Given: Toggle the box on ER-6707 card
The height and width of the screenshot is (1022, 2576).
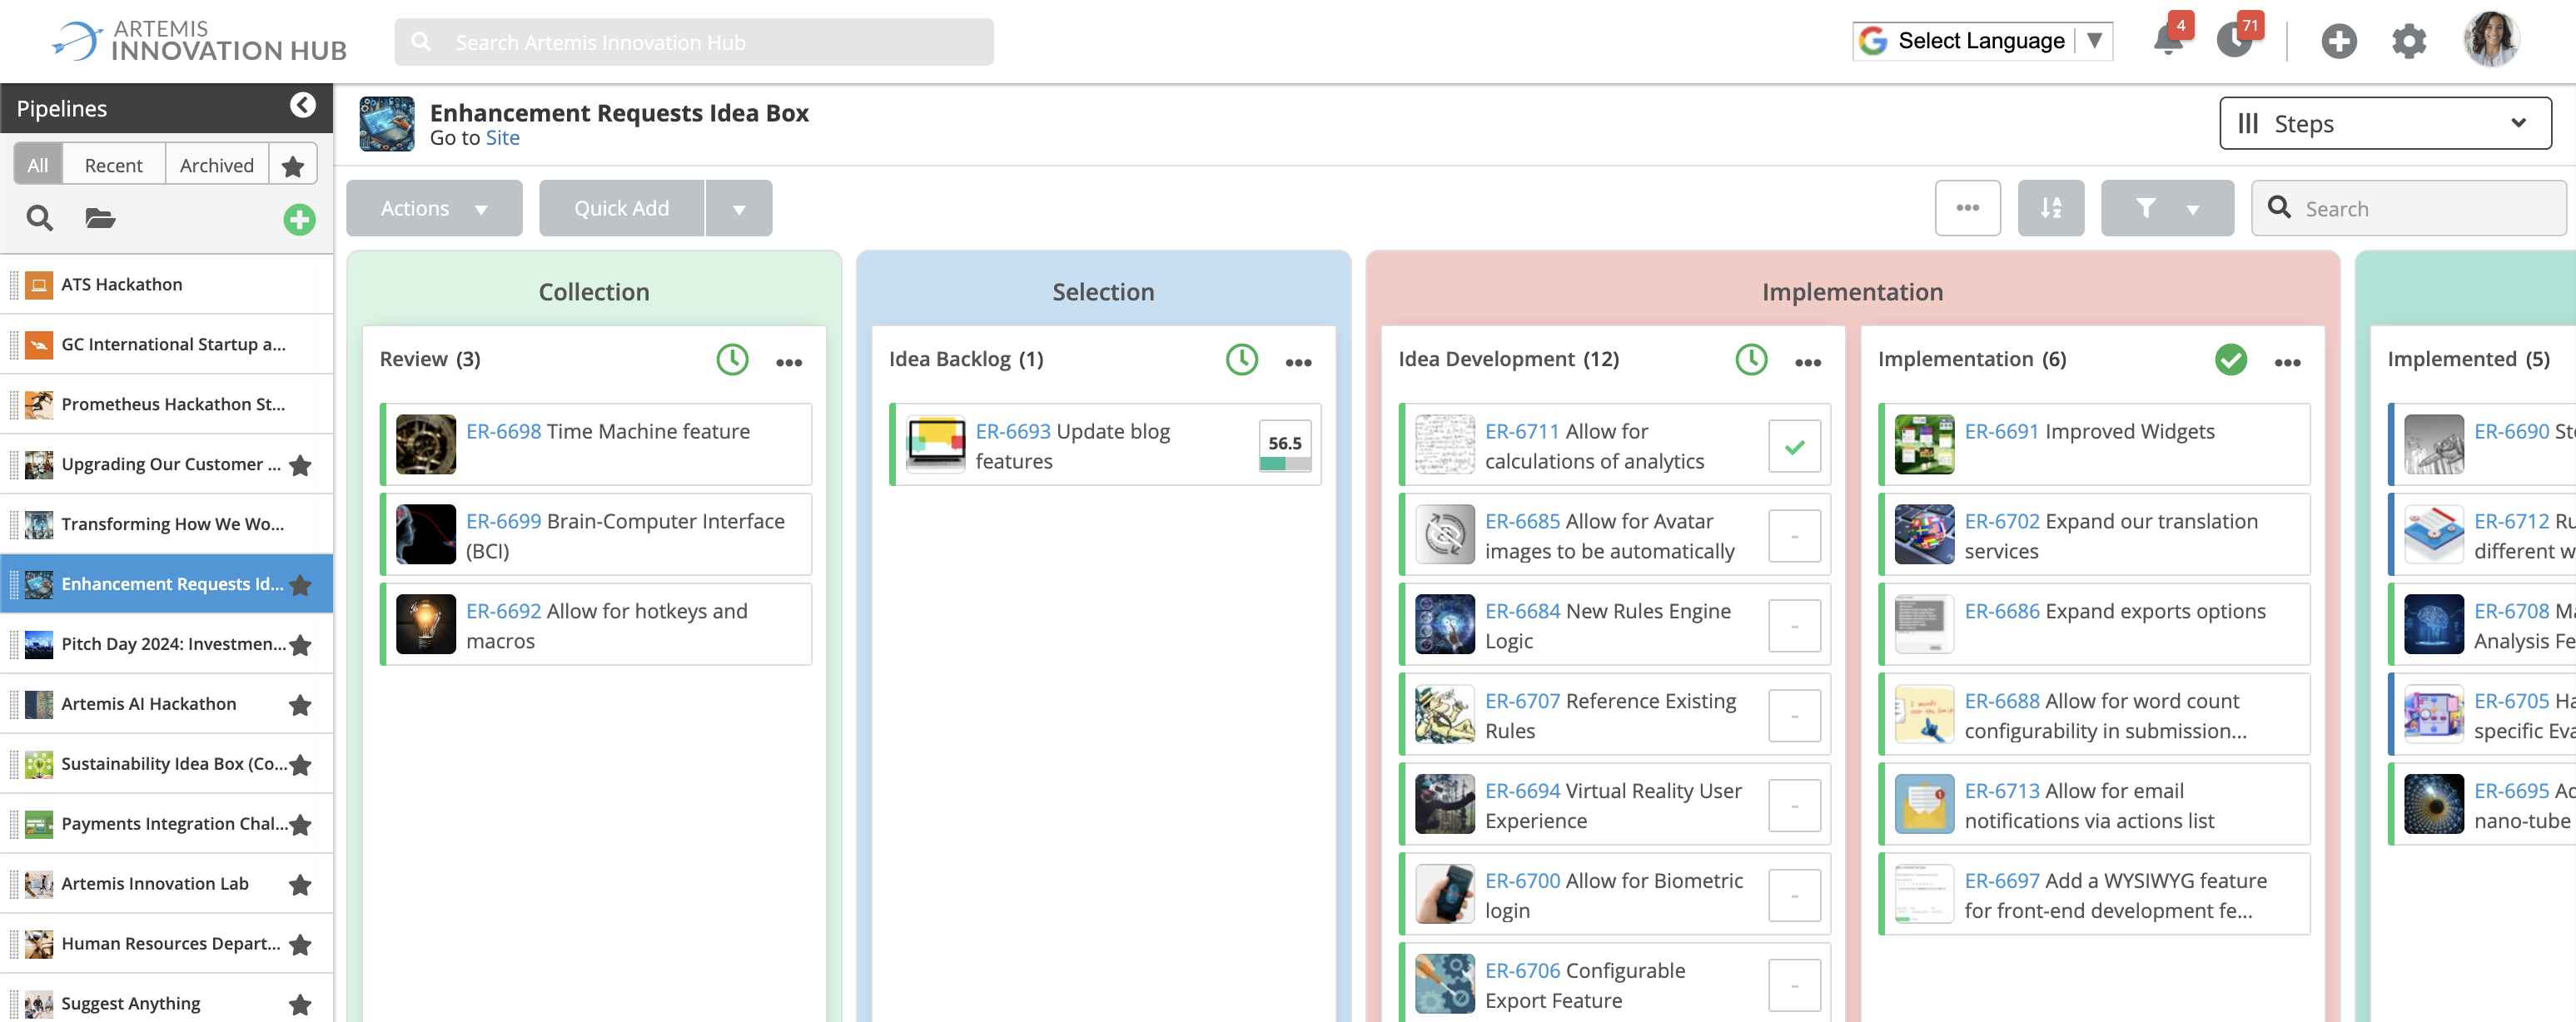Looking at the screenshot, I should coord(1794,716).
